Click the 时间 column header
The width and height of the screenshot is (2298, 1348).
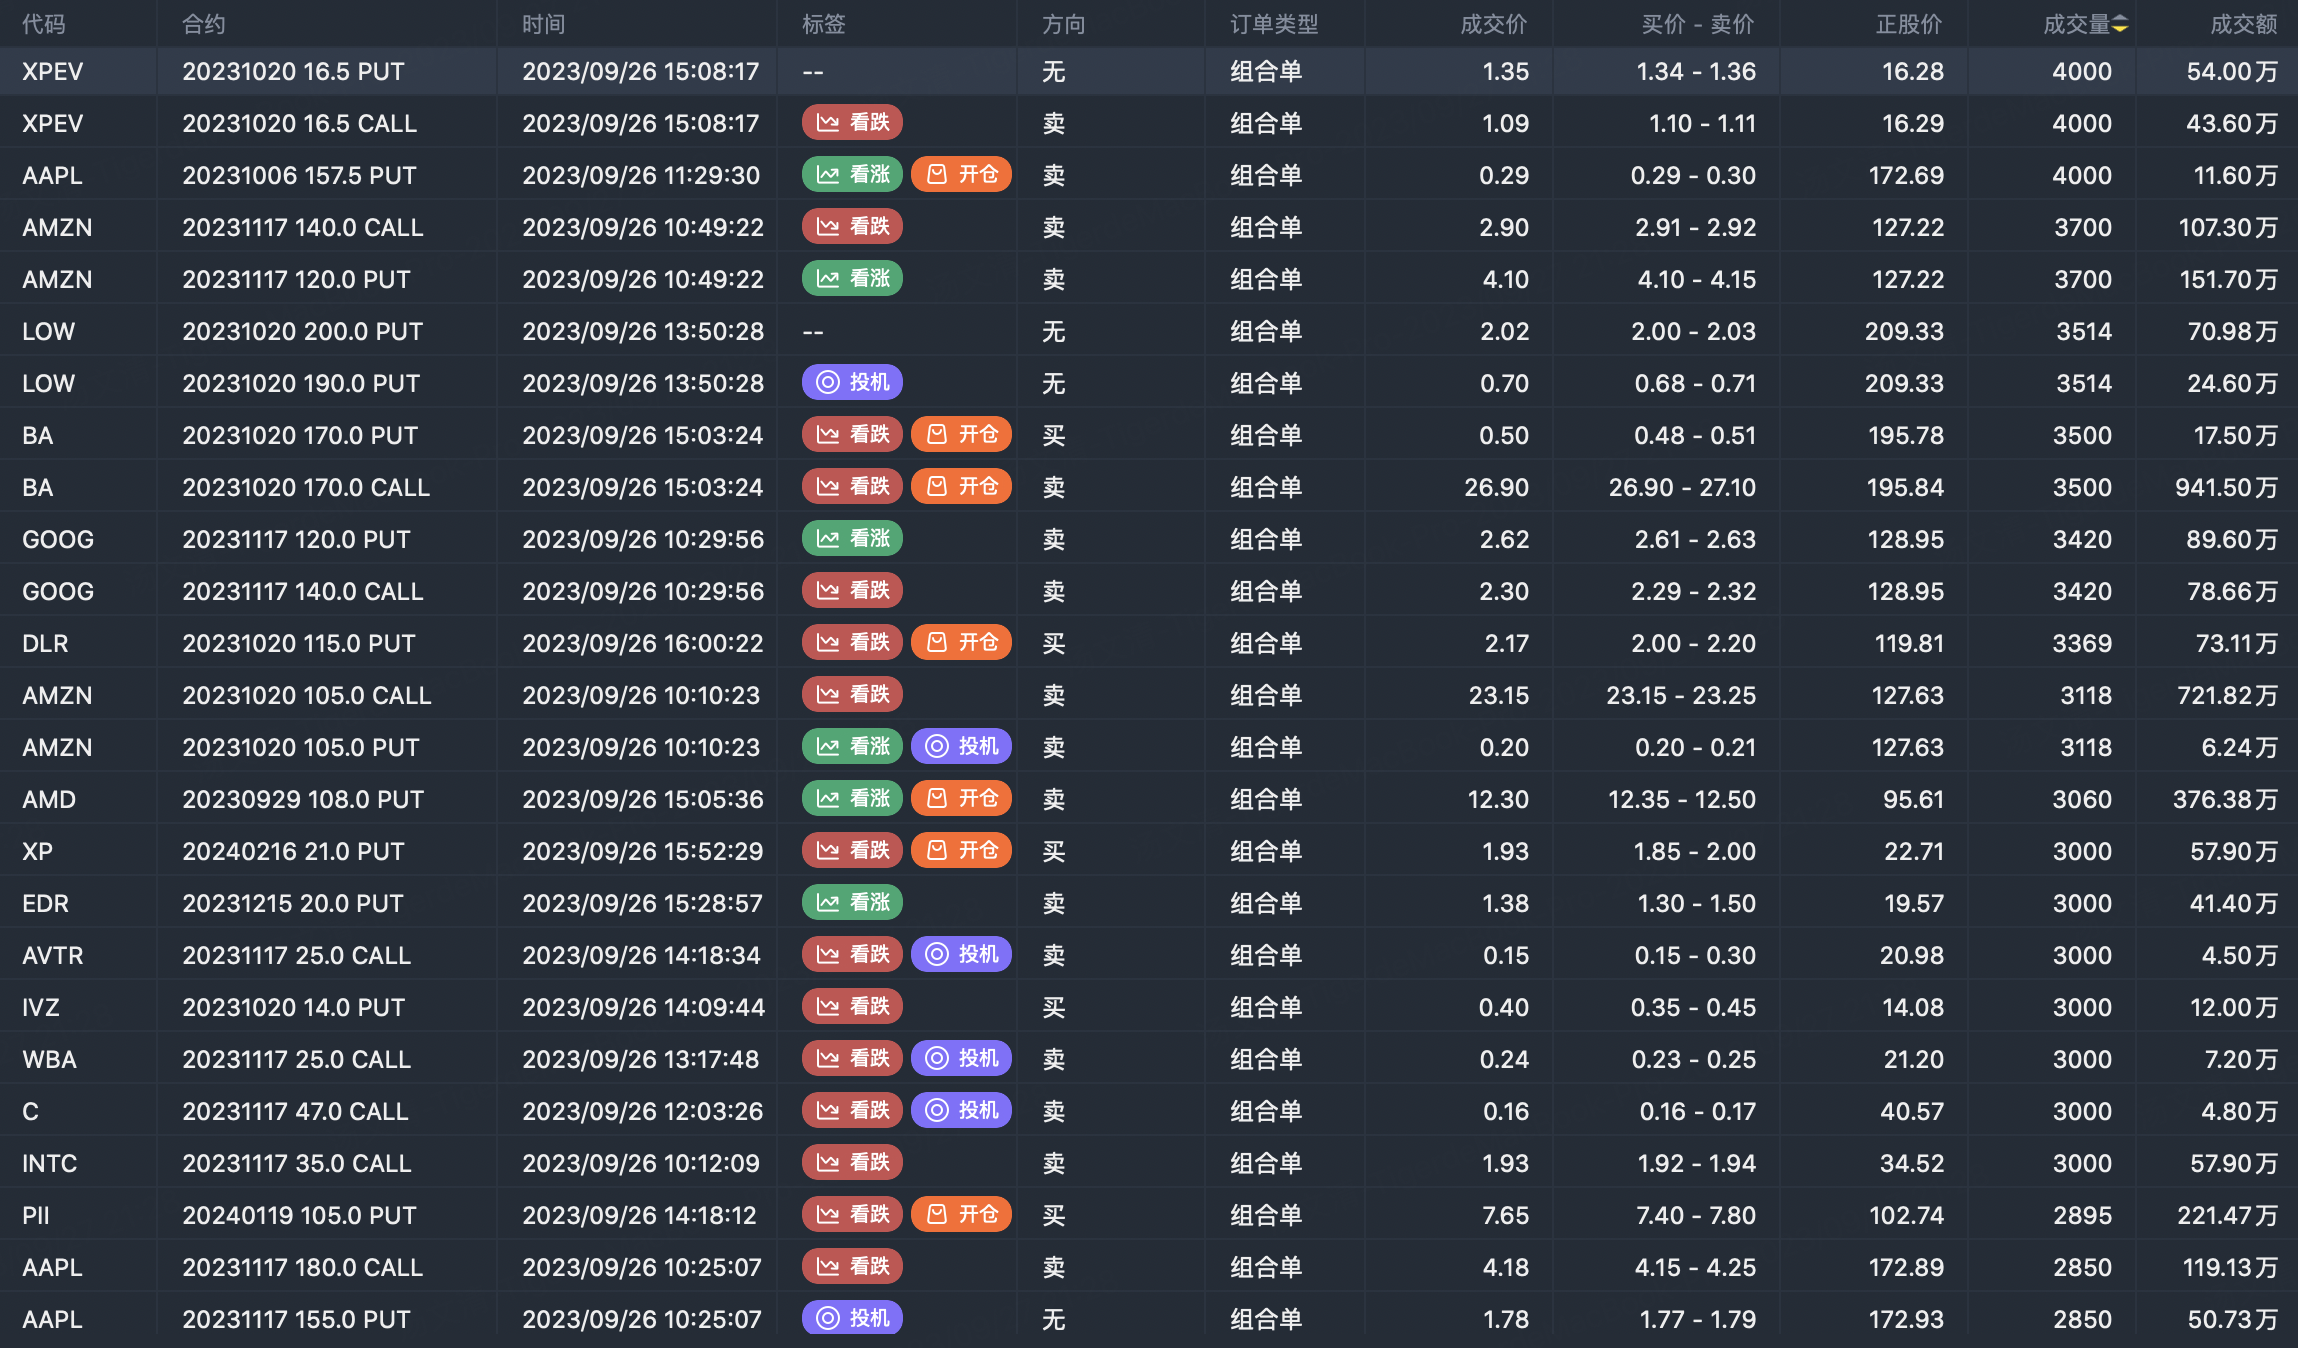coord(544,24)
